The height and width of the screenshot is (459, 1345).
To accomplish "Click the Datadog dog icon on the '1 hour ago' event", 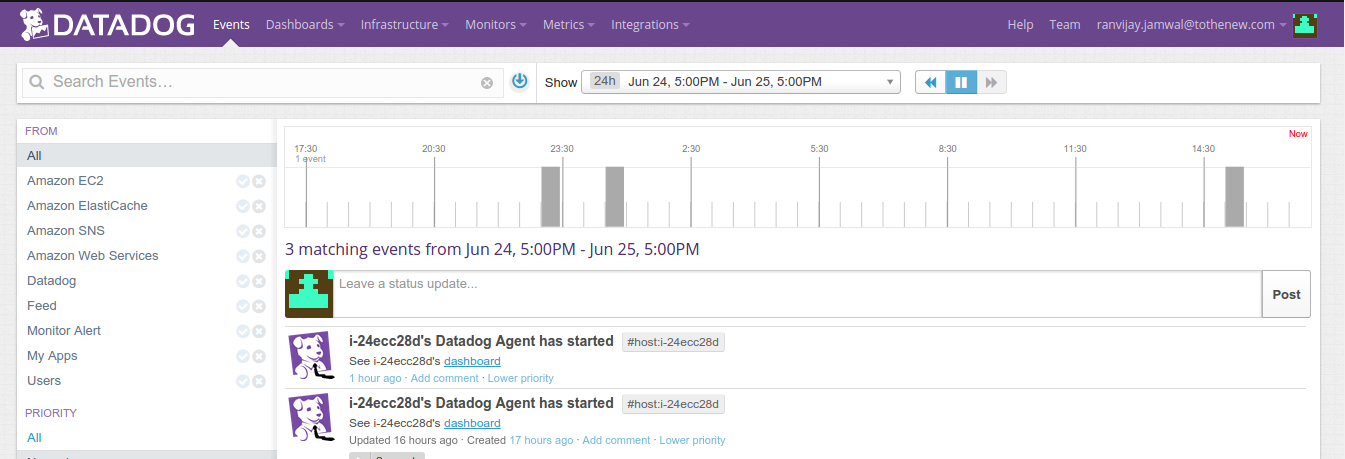I will tap(311, 356).
